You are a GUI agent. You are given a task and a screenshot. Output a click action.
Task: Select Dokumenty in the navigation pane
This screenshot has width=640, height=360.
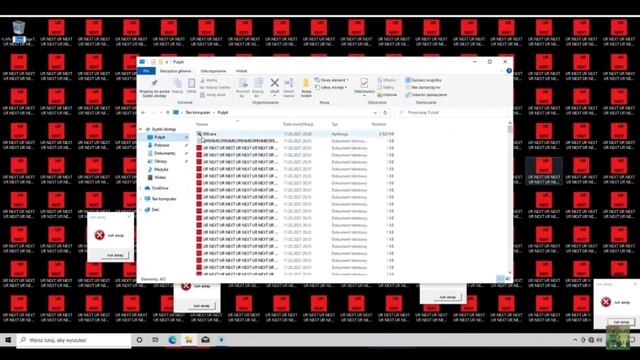tap(164, 153)
